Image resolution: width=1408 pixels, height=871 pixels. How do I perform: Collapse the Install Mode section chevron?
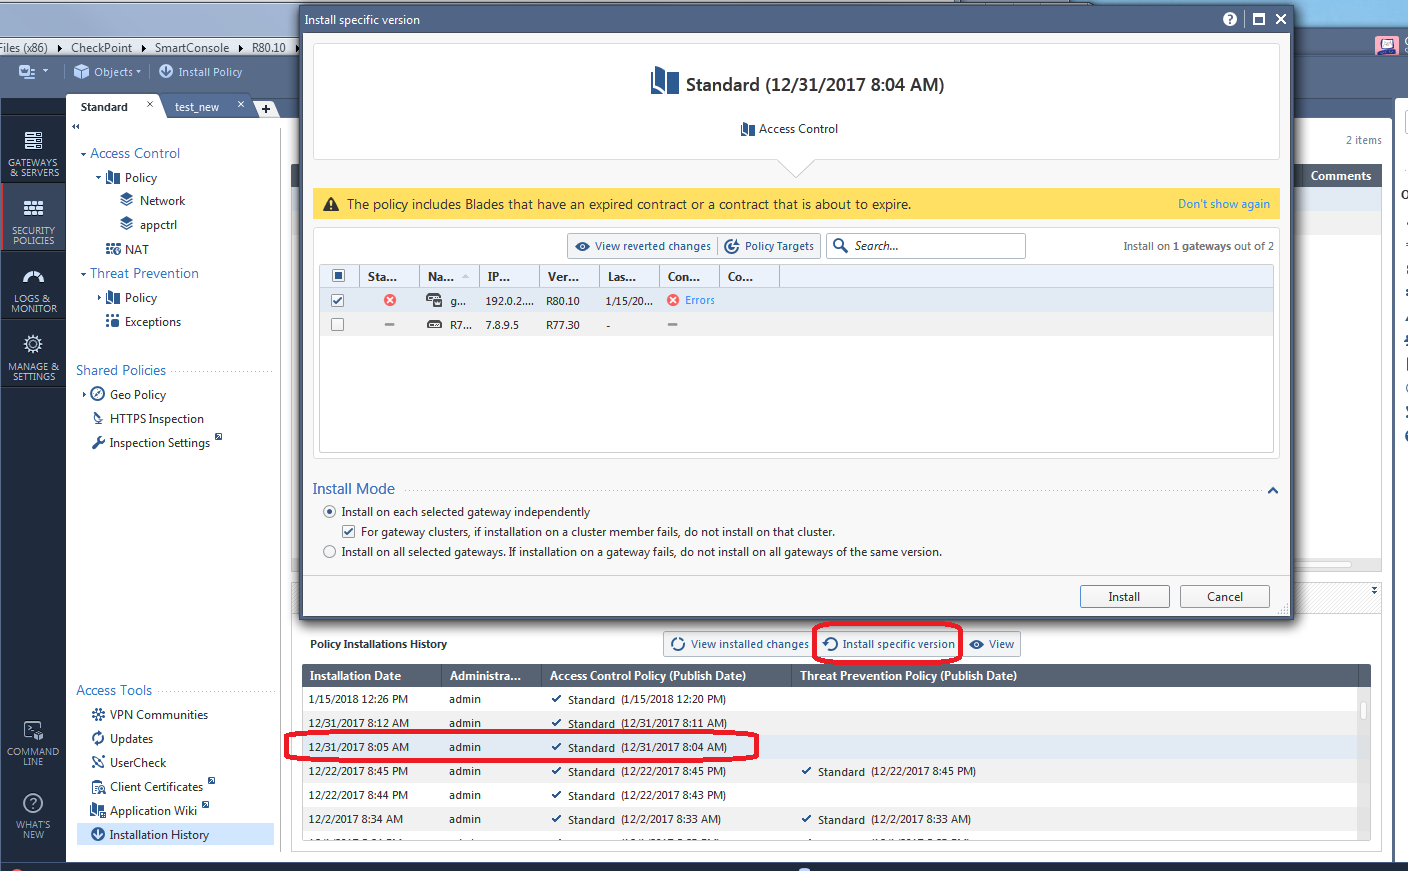[1273, 490]
